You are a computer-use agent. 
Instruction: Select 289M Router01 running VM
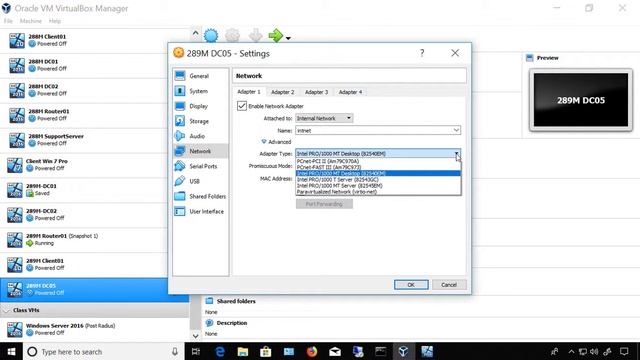[x=95, y=240]
